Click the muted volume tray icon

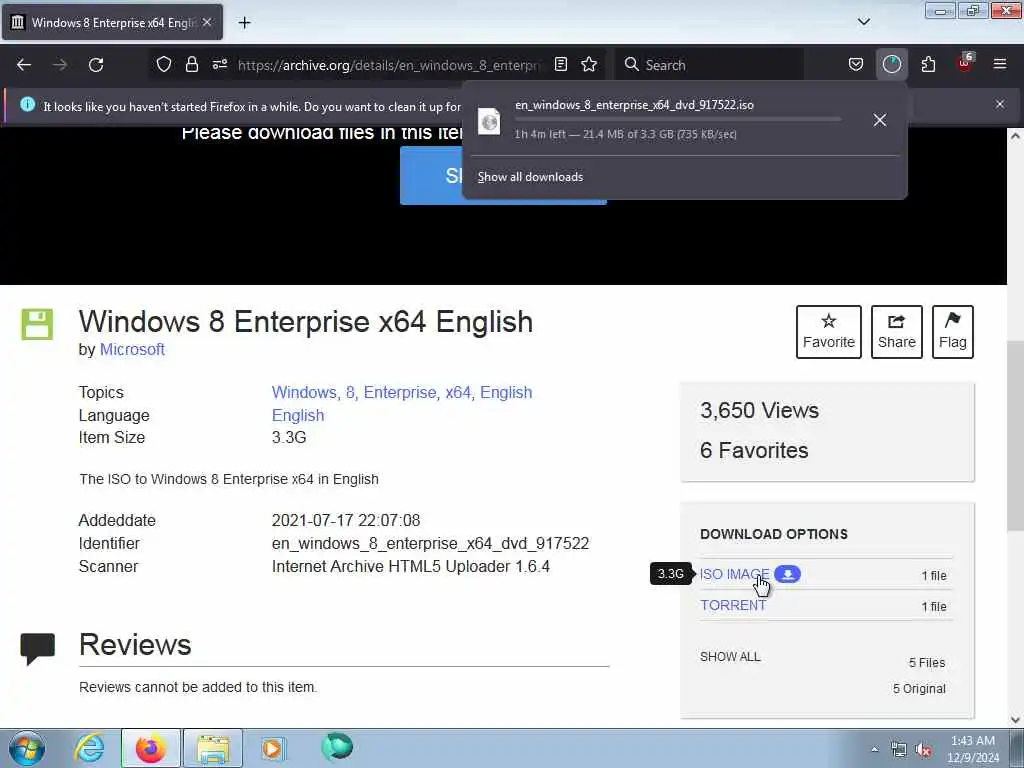[x=923, y=749]
